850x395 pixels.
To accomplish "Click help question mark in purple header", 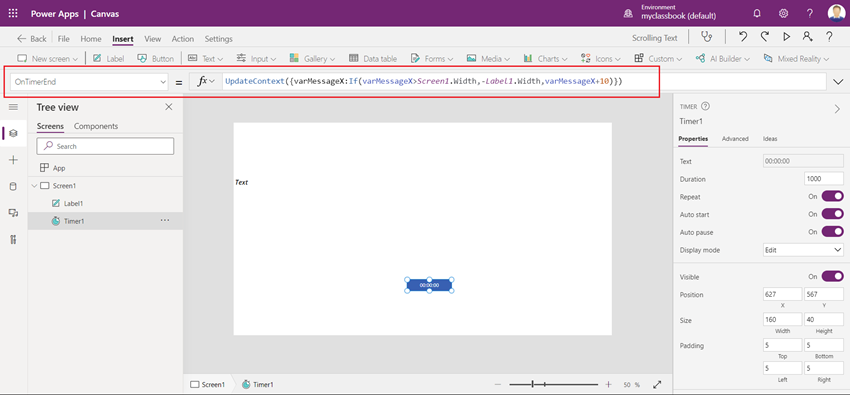I will tap(809, 14).
